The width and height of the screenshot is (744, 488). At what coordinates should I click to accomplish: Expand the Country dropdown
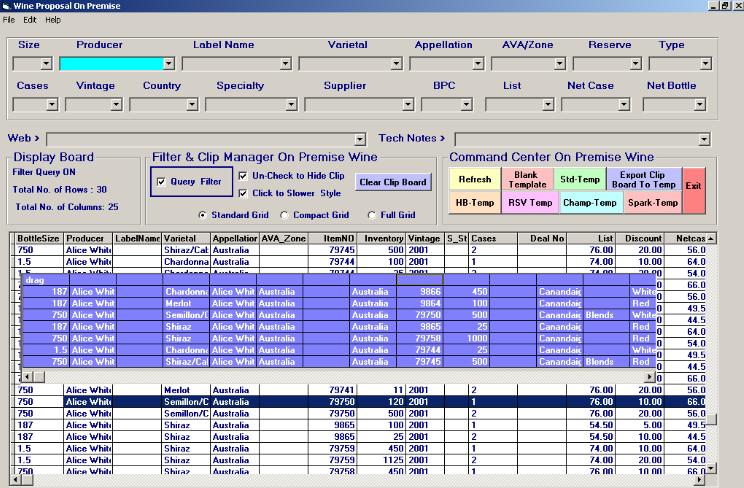pos(192,104)
